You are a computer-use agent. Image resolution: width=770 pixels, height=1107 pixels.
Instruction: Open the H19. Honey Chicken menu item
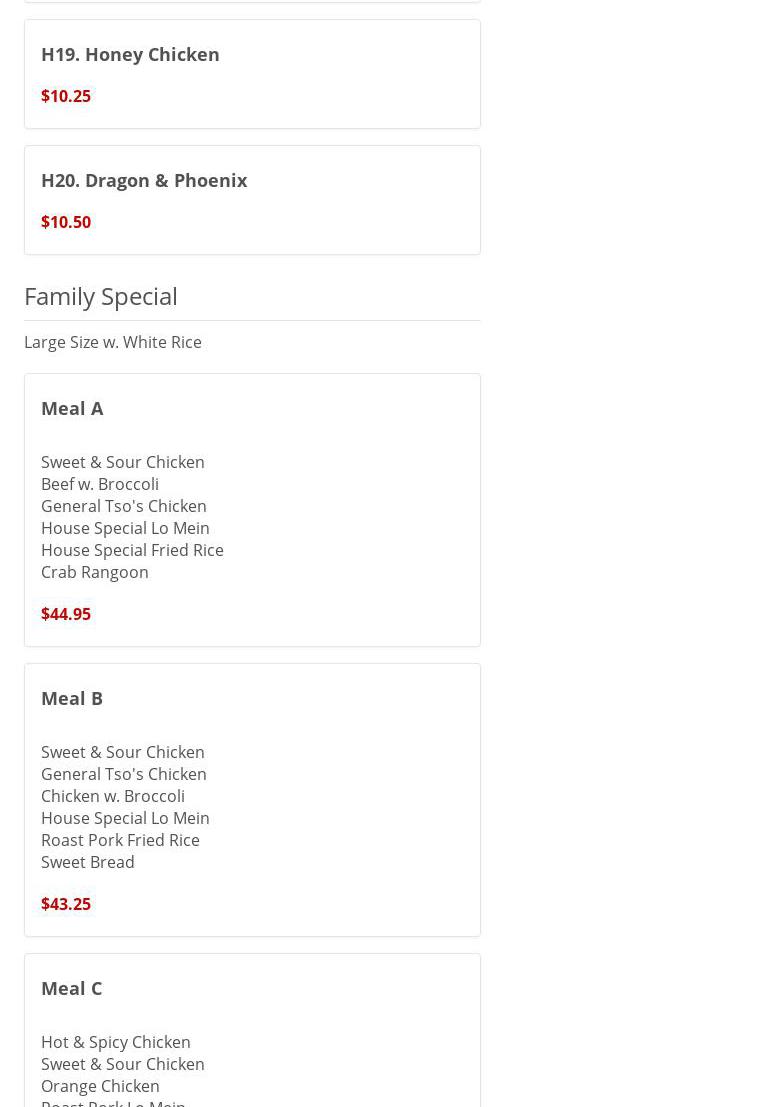coord(130,54)
